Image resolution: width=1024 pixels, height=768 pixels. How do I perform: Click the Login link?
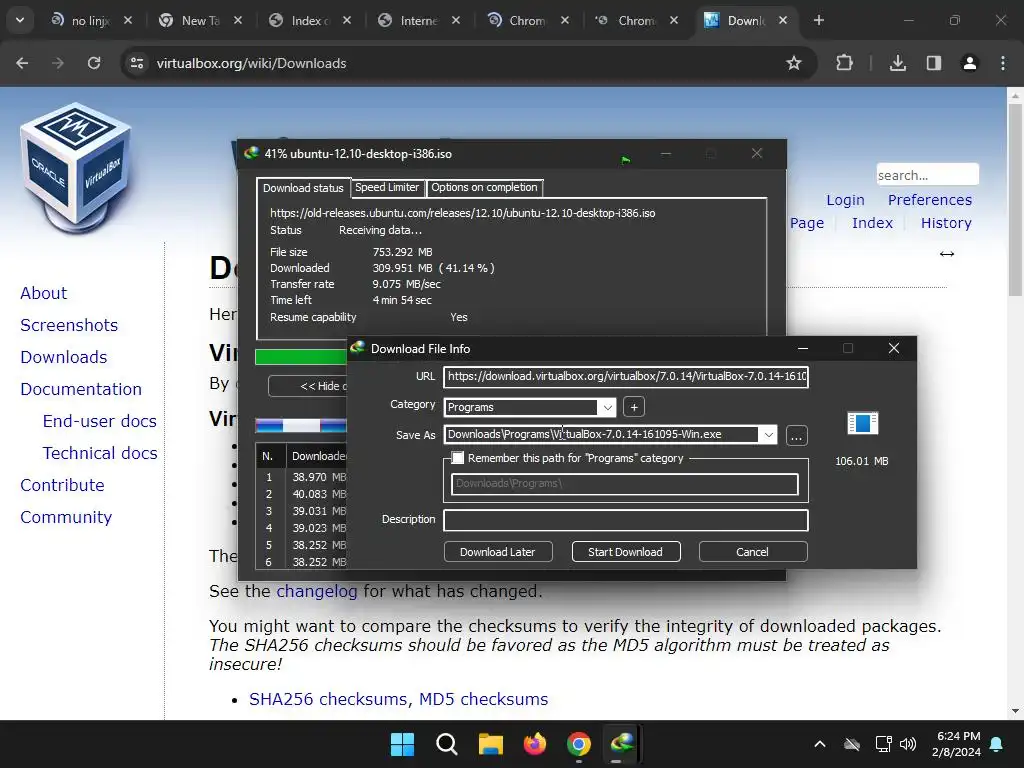point(845,200)
